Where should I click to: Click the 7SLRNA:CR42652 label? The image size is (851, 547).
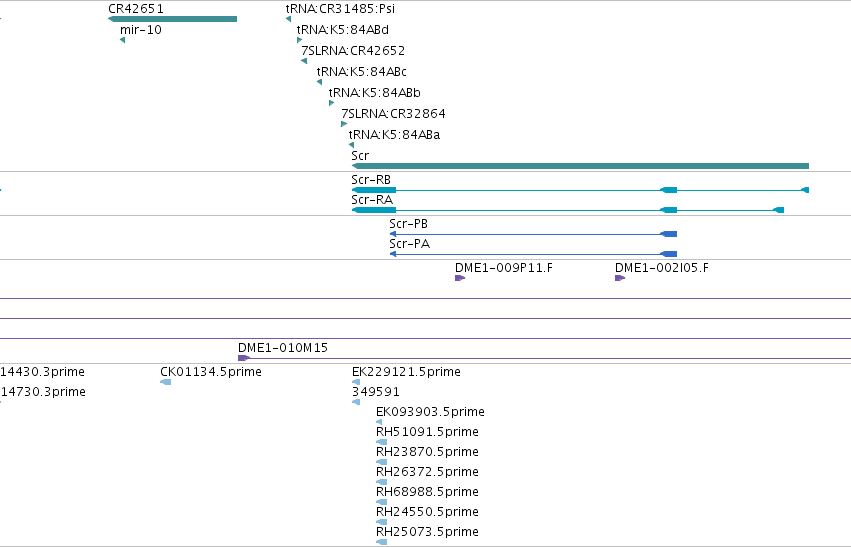tap(353, 51)
